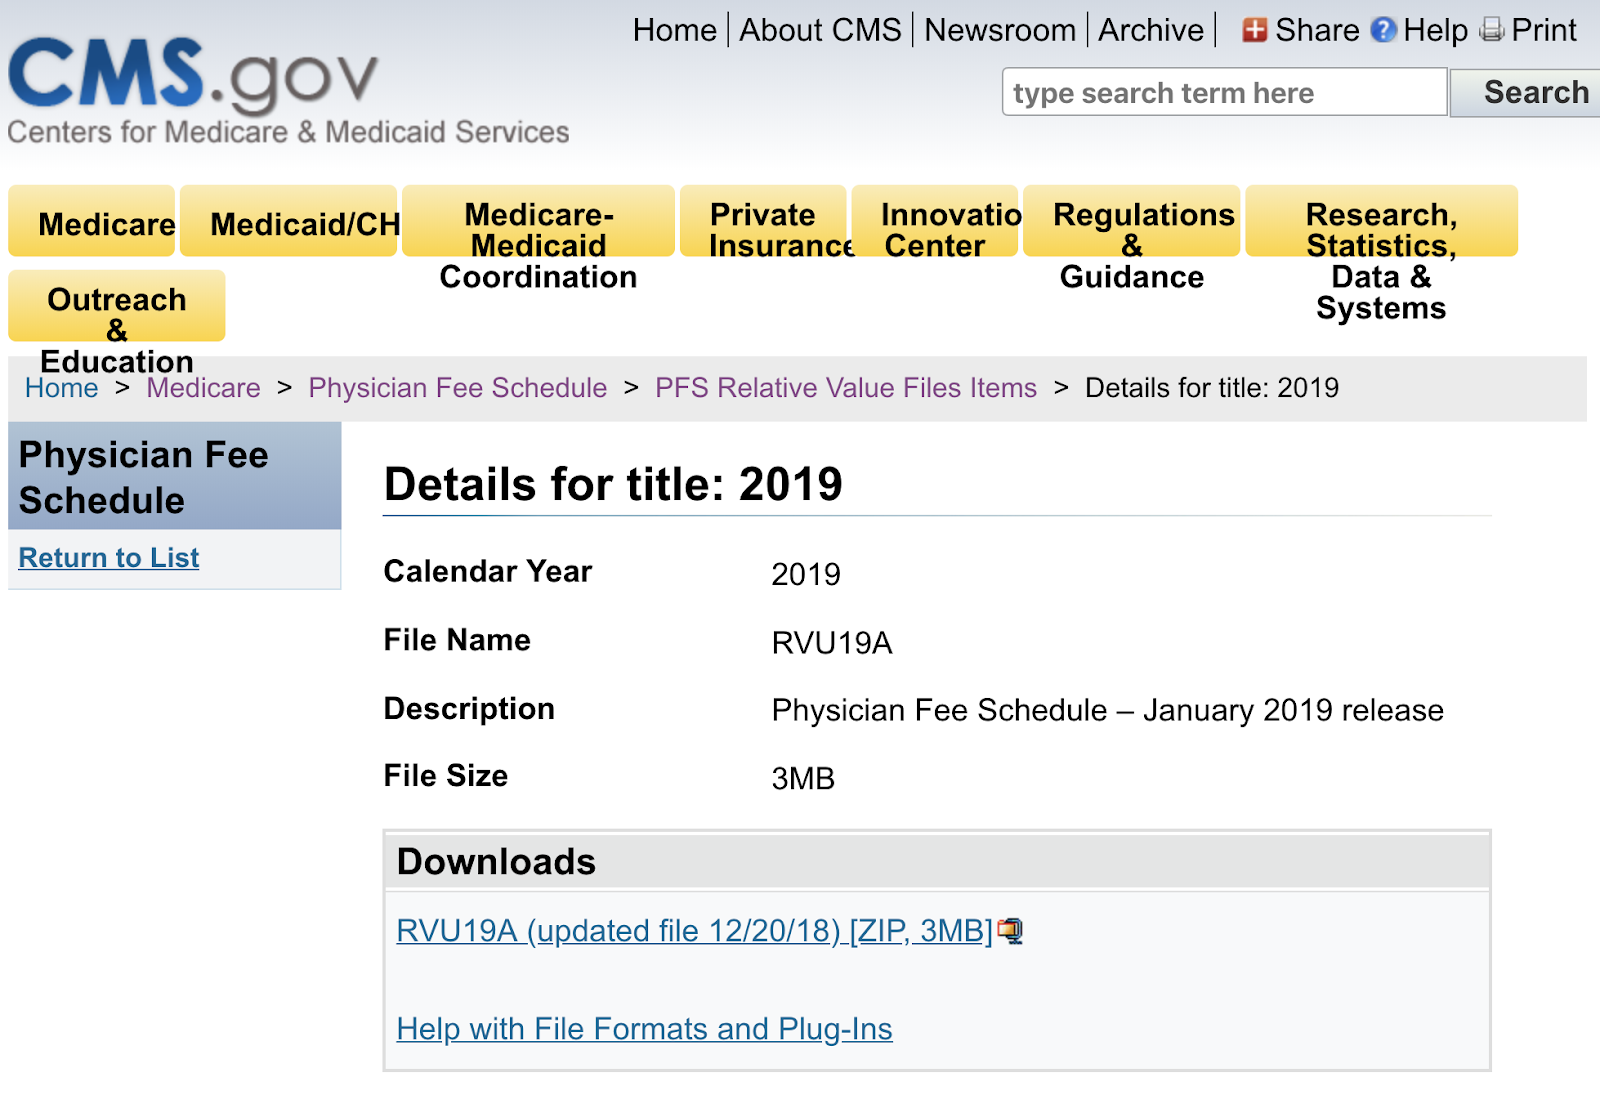Download RVU19A updated file ZIP link

(x=694, y=931)
